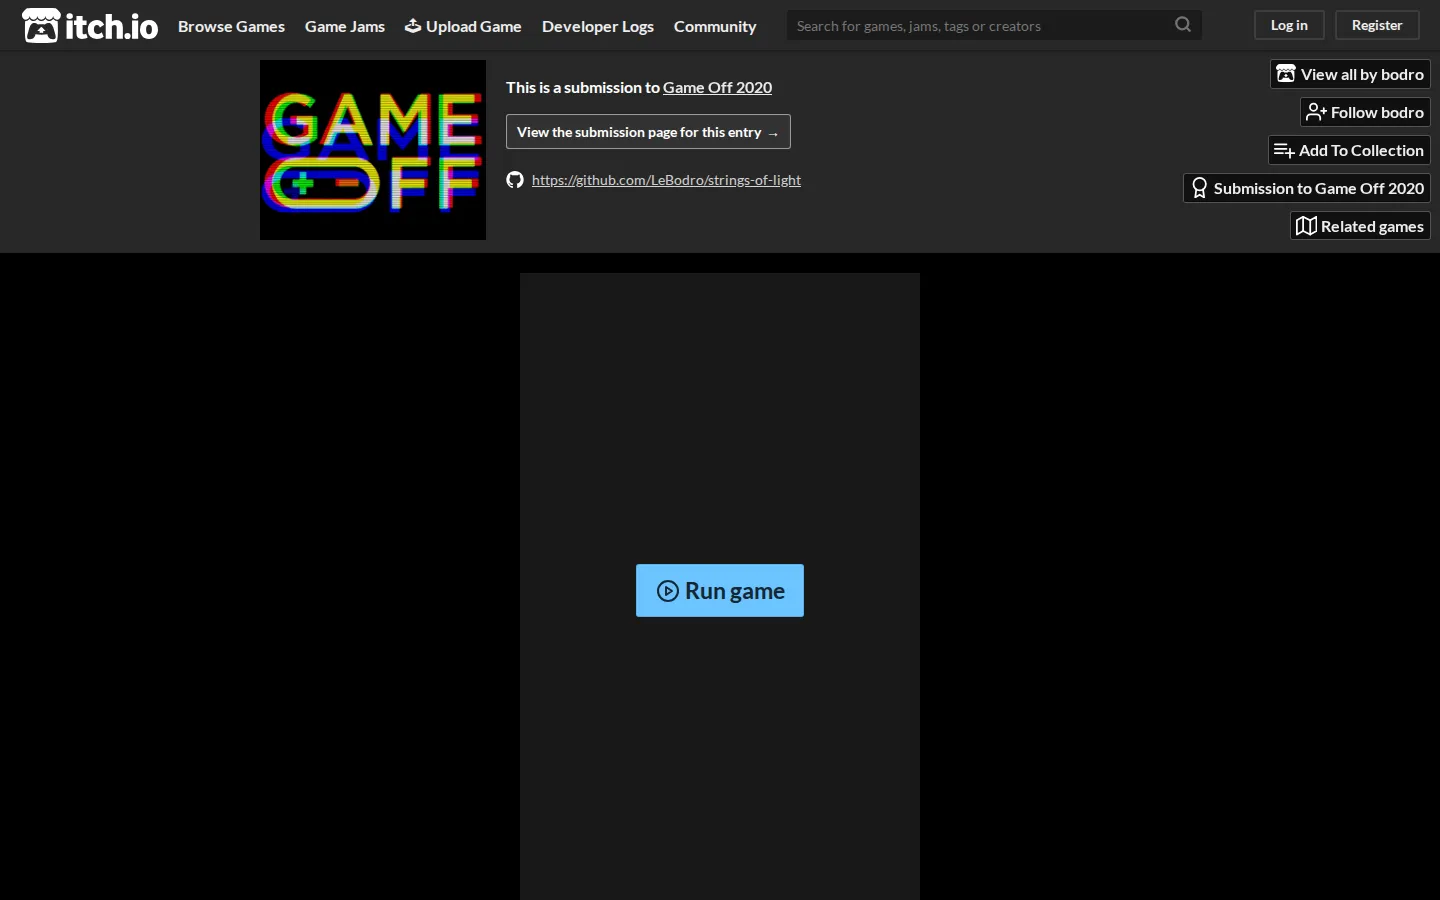This screenshot has width=1440, height=900.
Task: Click Add To Collection
Action: [x=1349, y=150]
